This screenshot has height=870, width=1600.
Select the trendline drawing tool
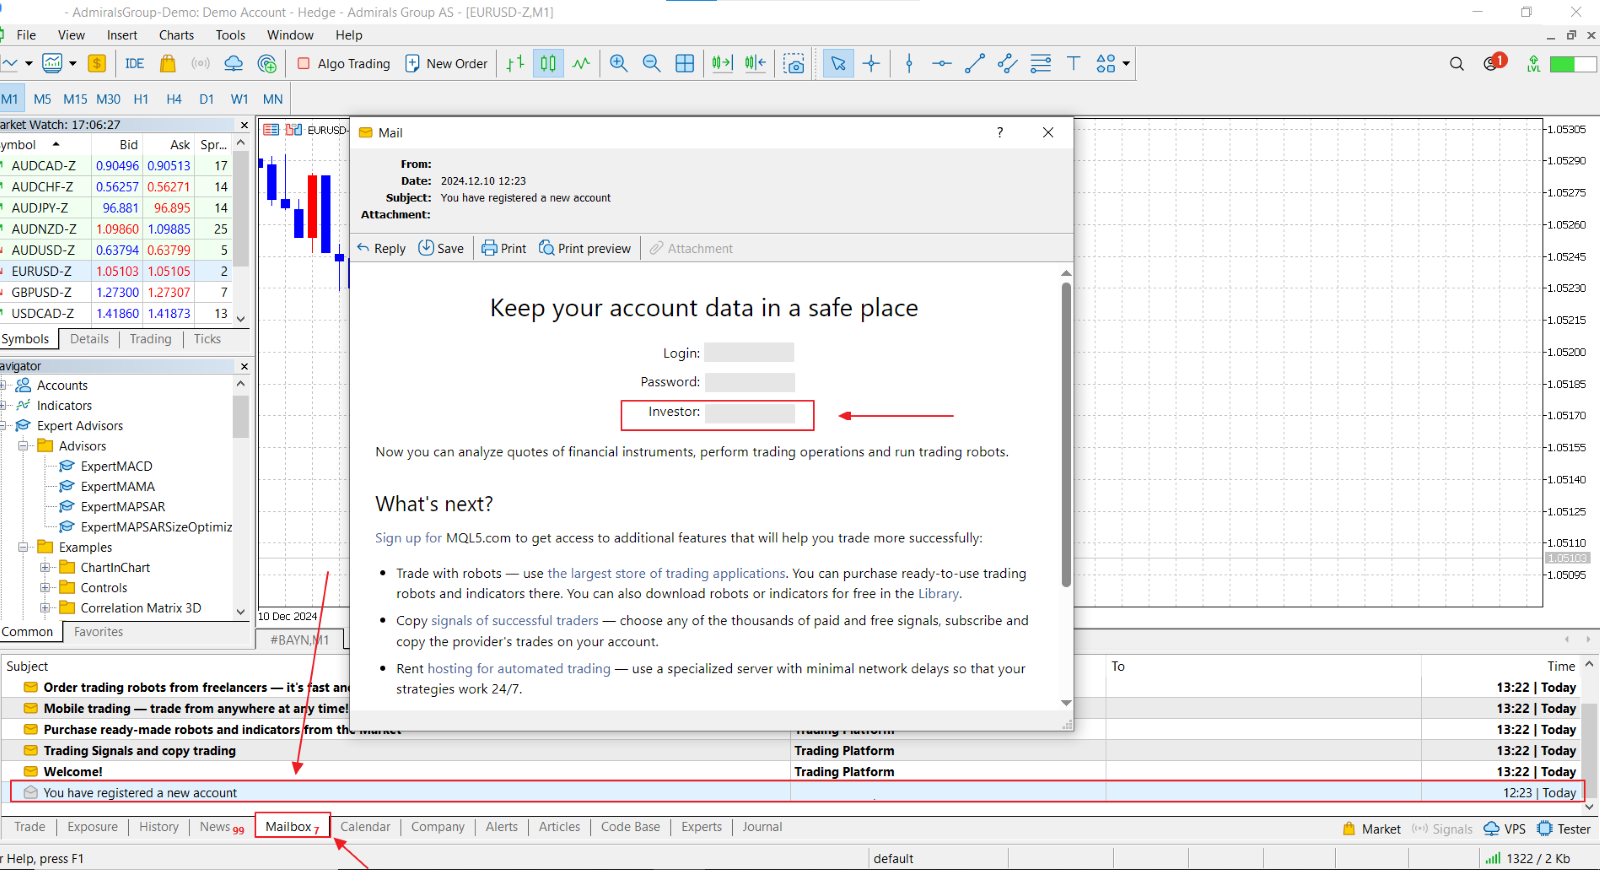click(x=974, y=64)
